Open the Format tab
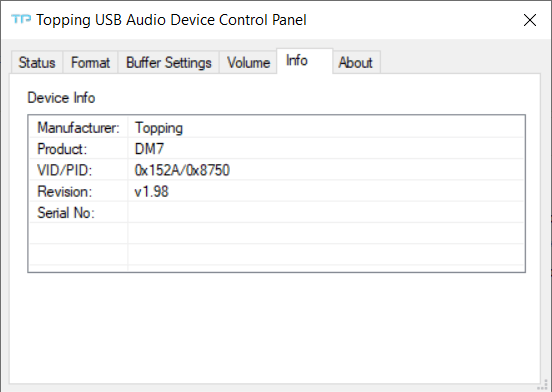552x392 pixels. [90, 63]
